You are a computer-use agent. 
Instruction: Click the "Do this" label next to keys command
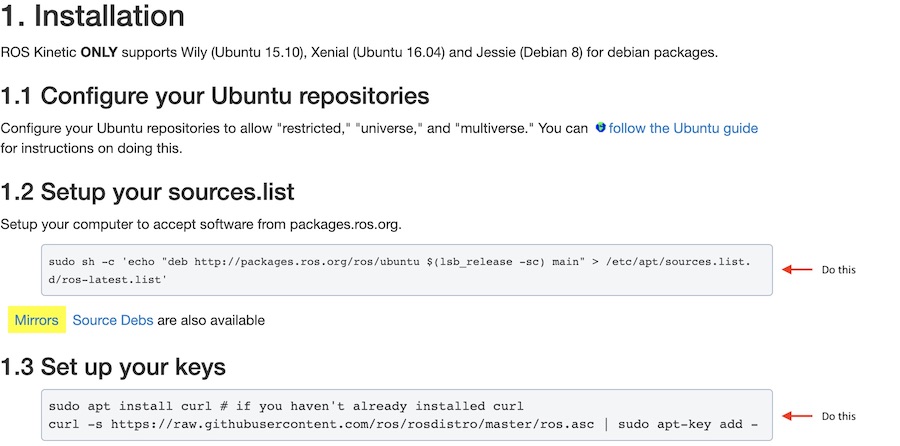coord(838,416)
